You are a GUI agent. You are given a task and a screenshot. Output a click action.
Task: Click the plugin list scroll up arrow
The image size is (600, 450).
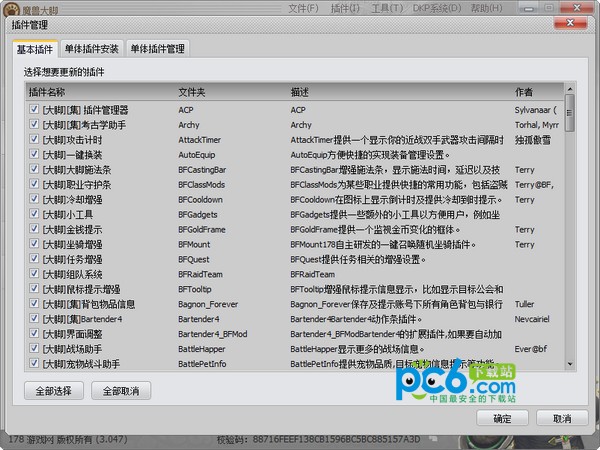tap(570, 89)
